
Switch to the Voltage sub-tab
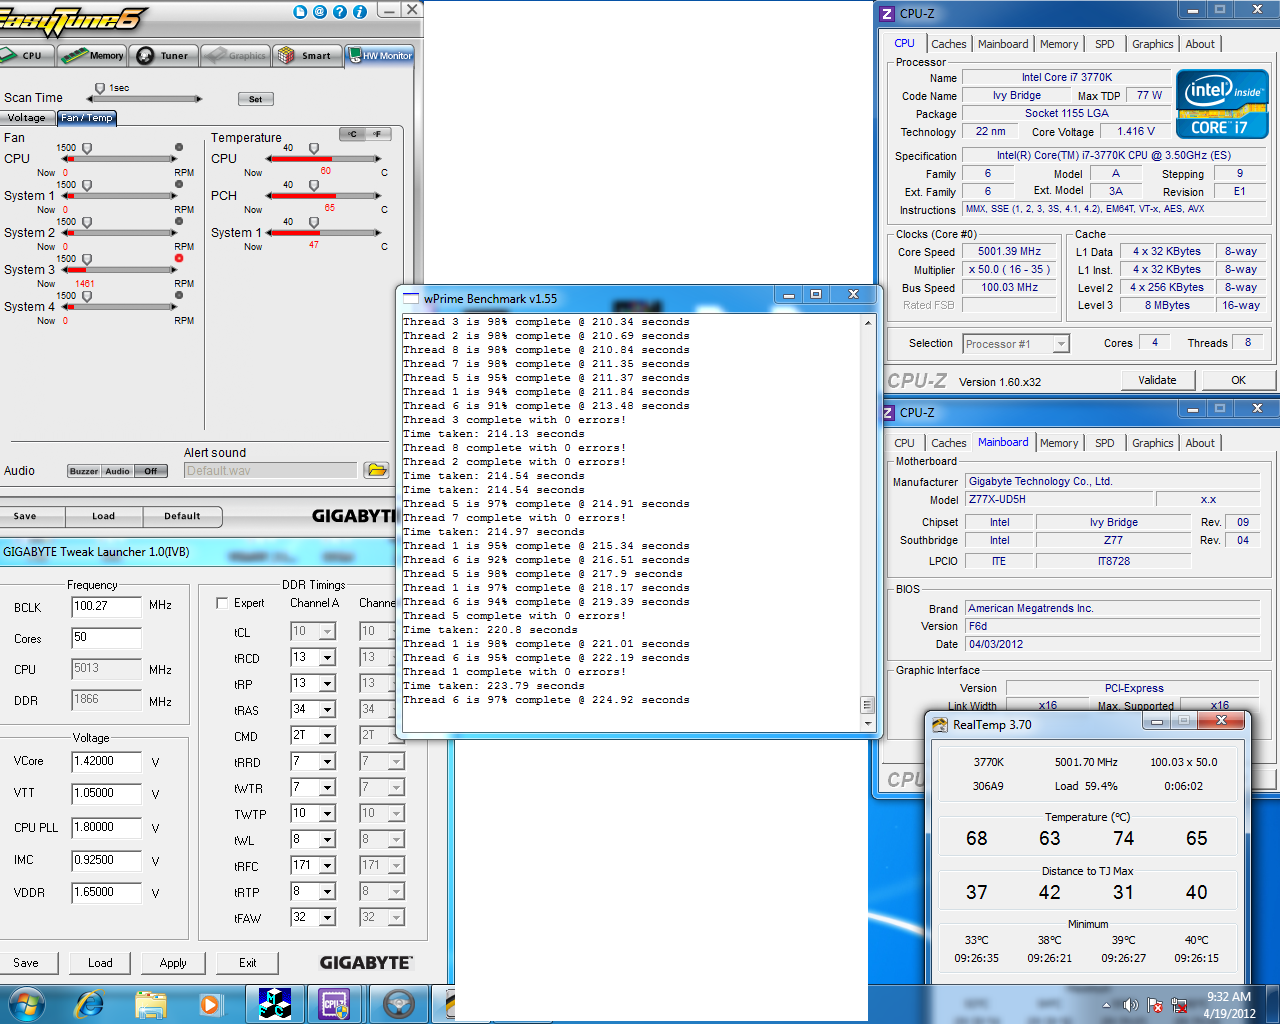click(x=27, y=118)
